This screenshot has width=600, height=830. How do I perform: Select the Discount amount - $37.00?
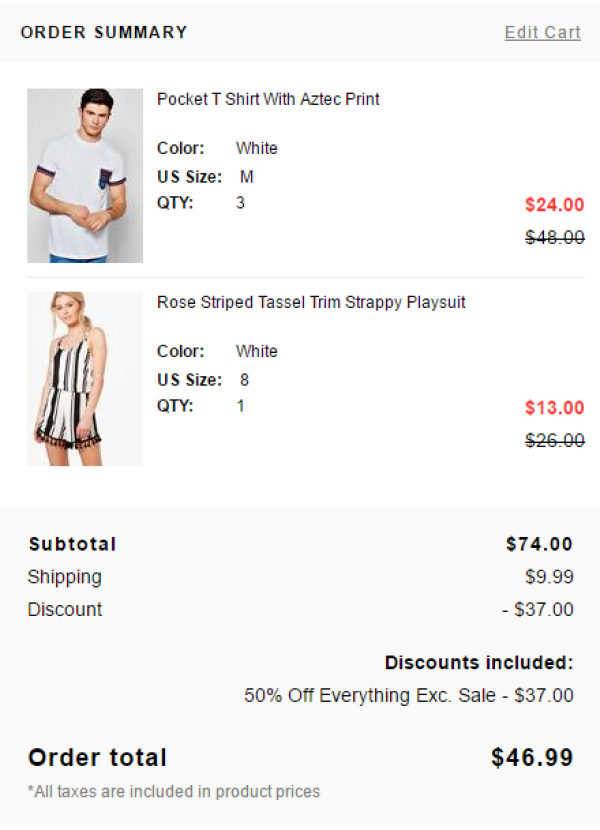pyautogui.click(x=538, y=609)
